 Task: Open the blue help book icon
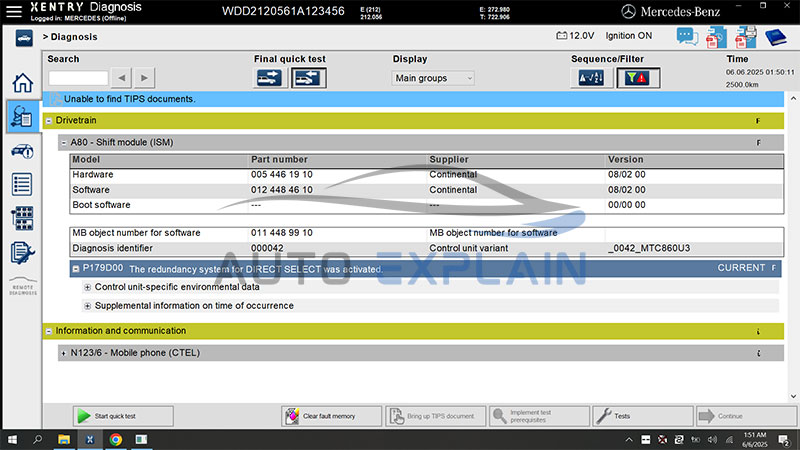coord(776,37)
